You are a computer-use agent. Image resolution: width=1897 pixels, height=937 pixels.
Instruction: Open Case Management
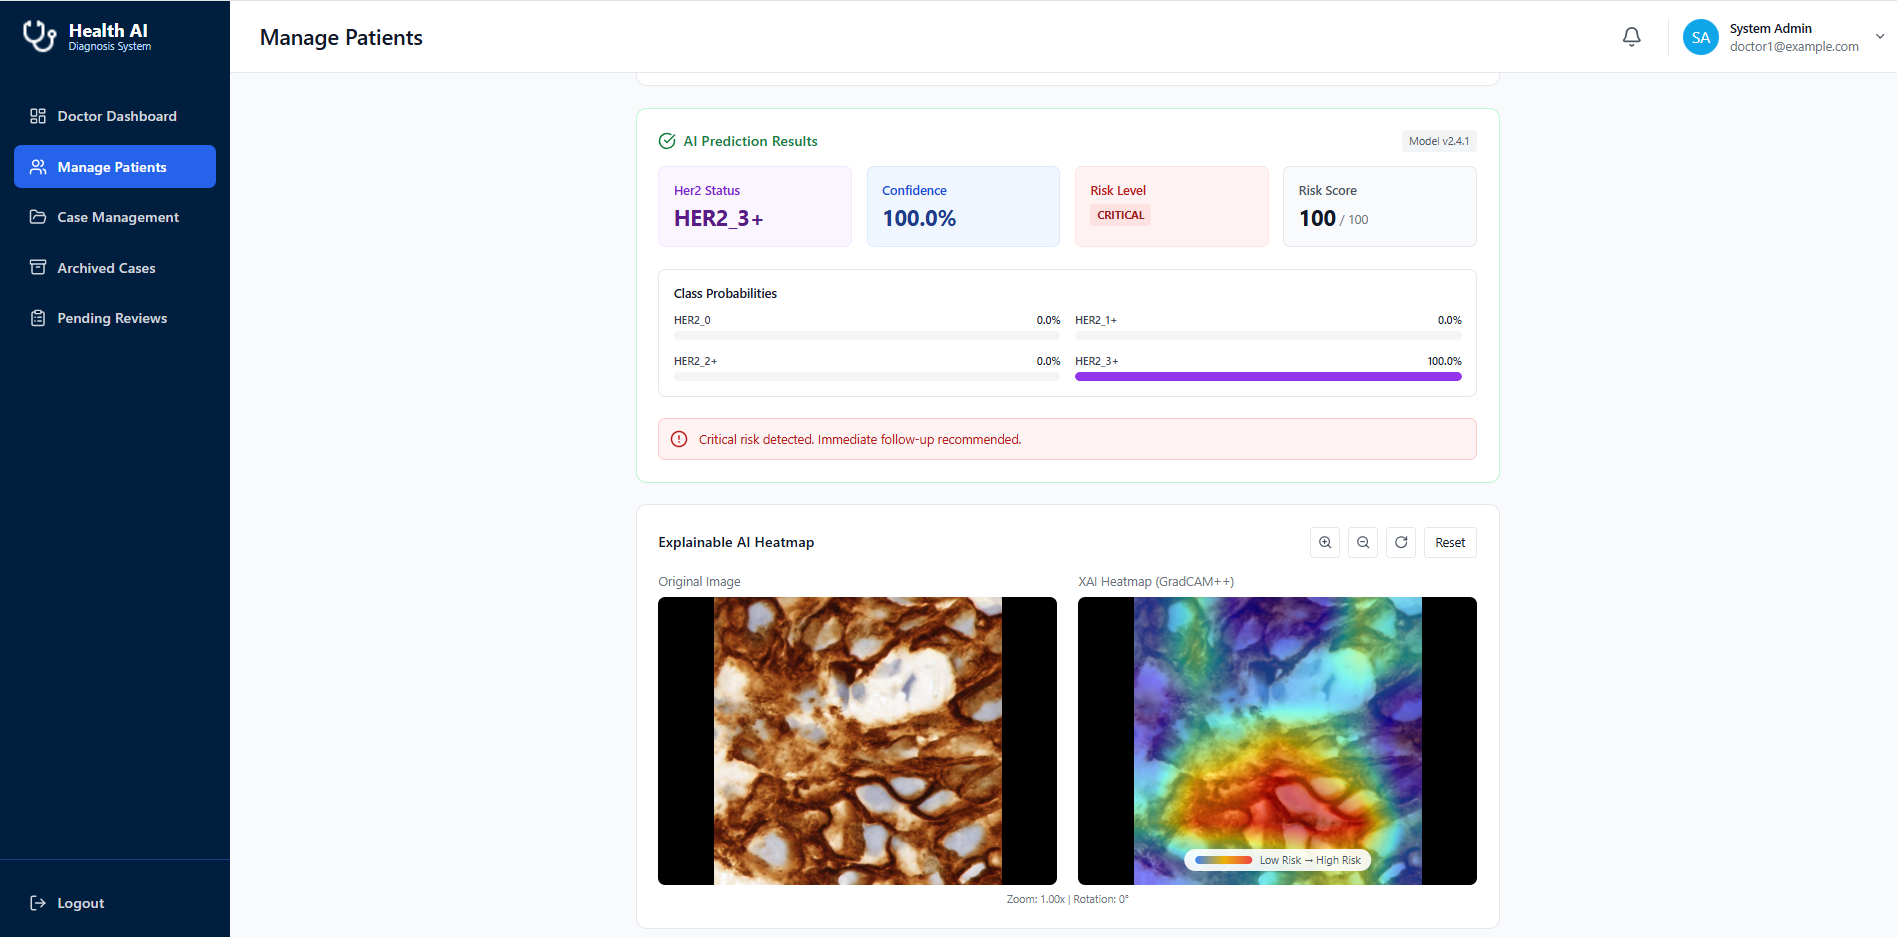pyautogui.click(x=115, y=217)
